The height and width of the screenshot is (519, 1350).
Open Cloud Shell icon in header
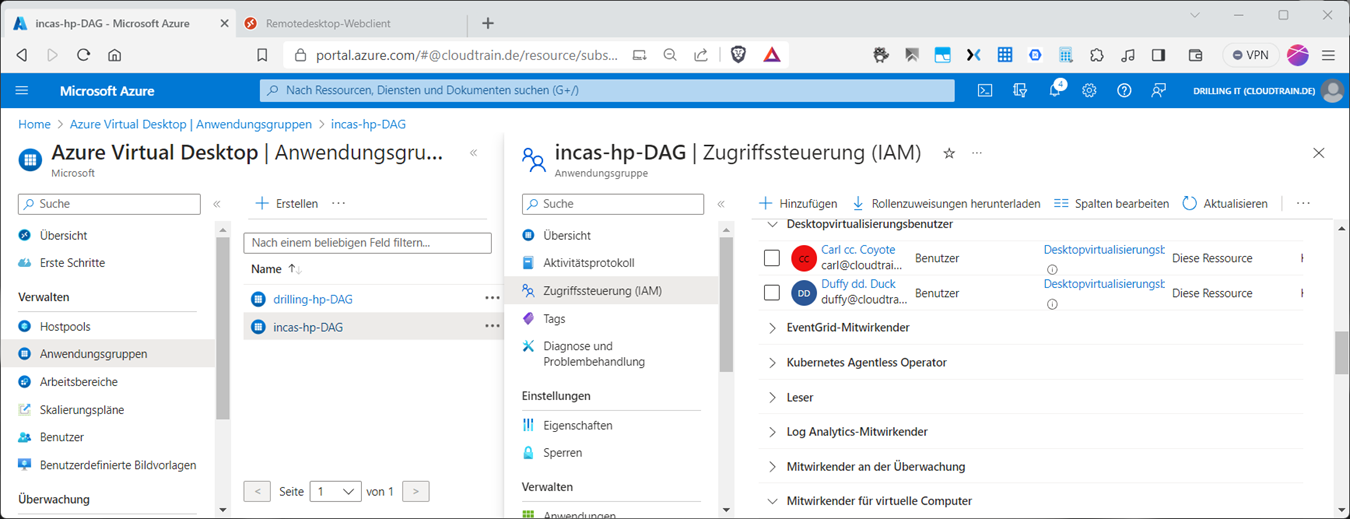coord(985,90)
